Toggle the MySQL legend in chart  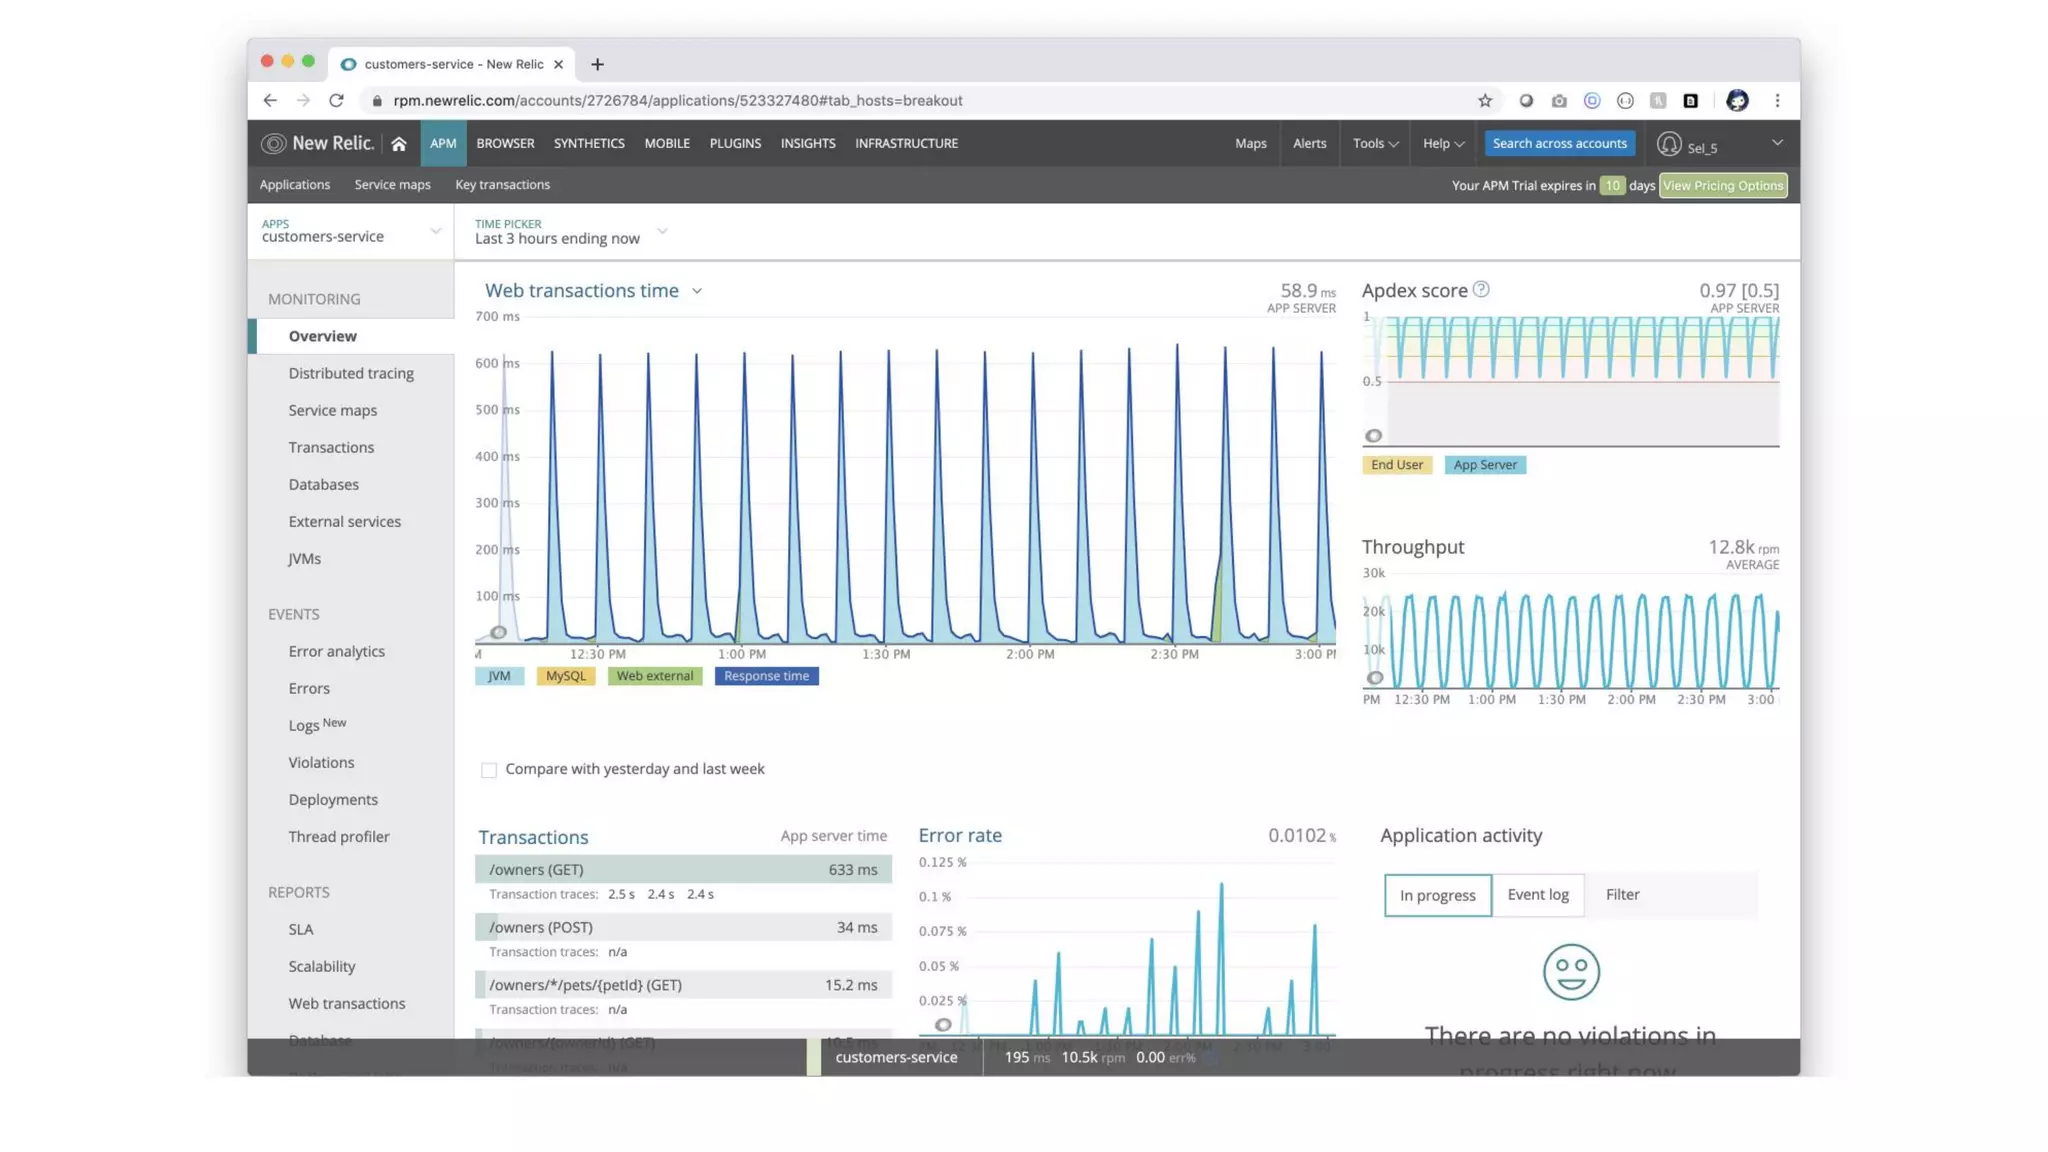point(565,676)
